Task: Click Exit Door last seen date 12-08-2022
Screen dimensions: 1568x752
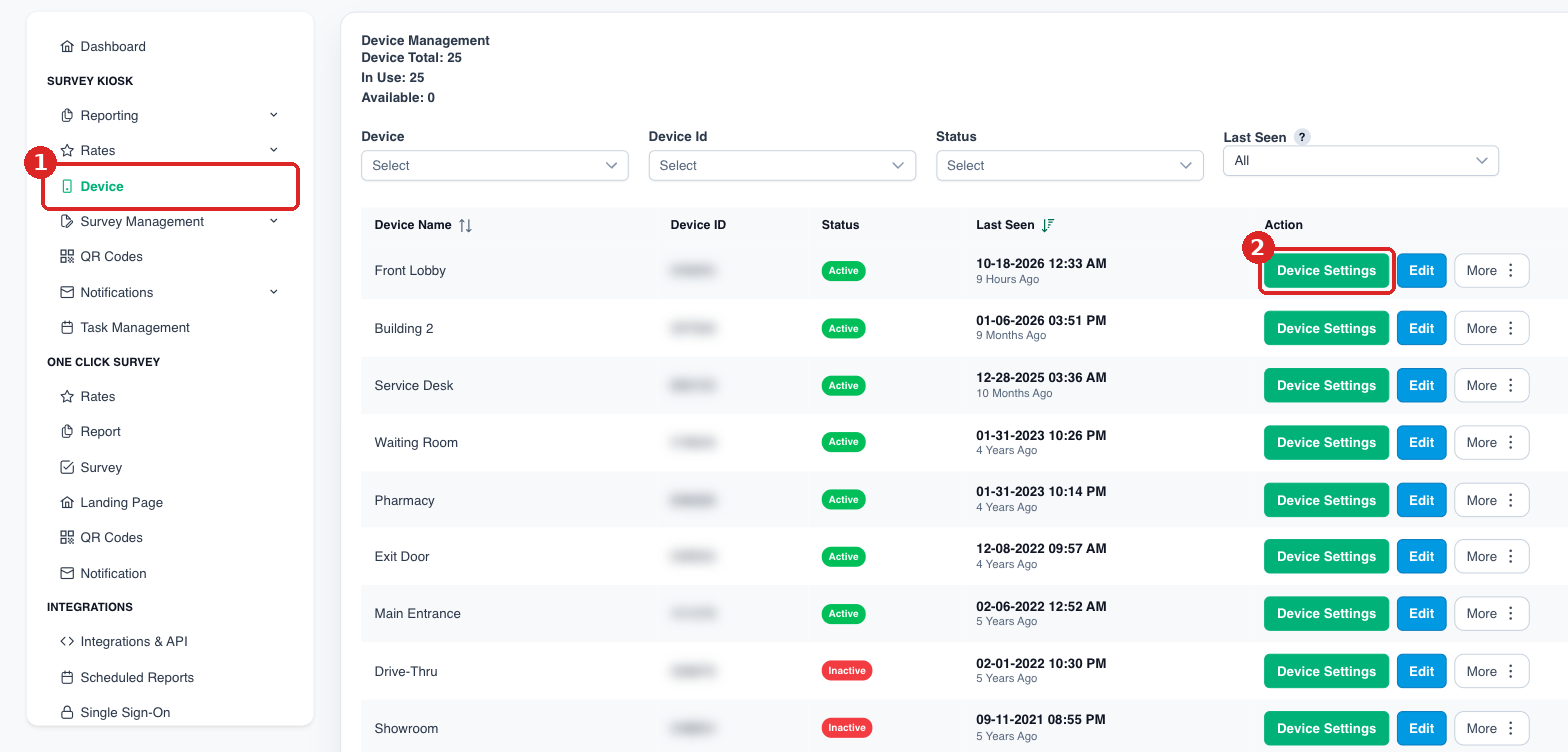Action: click(1041, 549)
